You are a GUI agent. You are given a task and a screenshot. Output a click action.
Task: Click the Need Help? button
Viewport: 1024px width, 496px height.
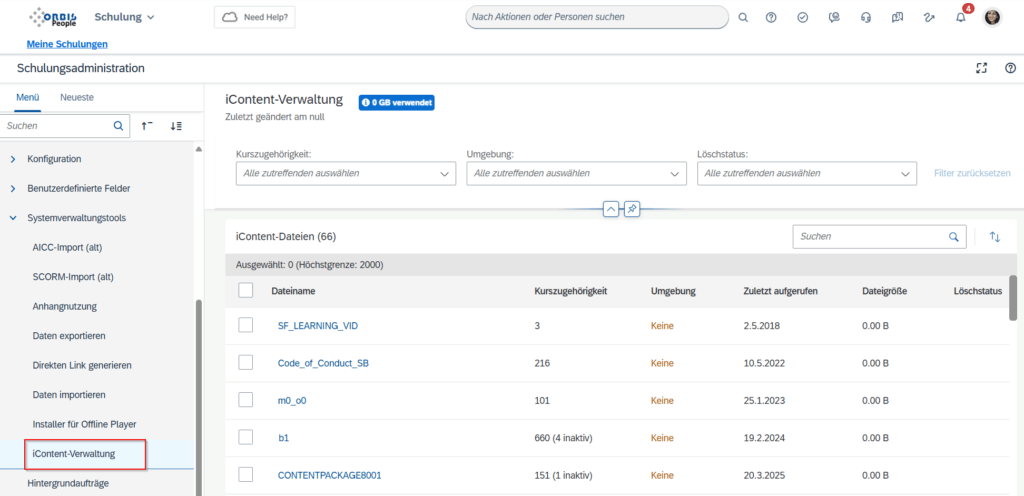[254, 18]
